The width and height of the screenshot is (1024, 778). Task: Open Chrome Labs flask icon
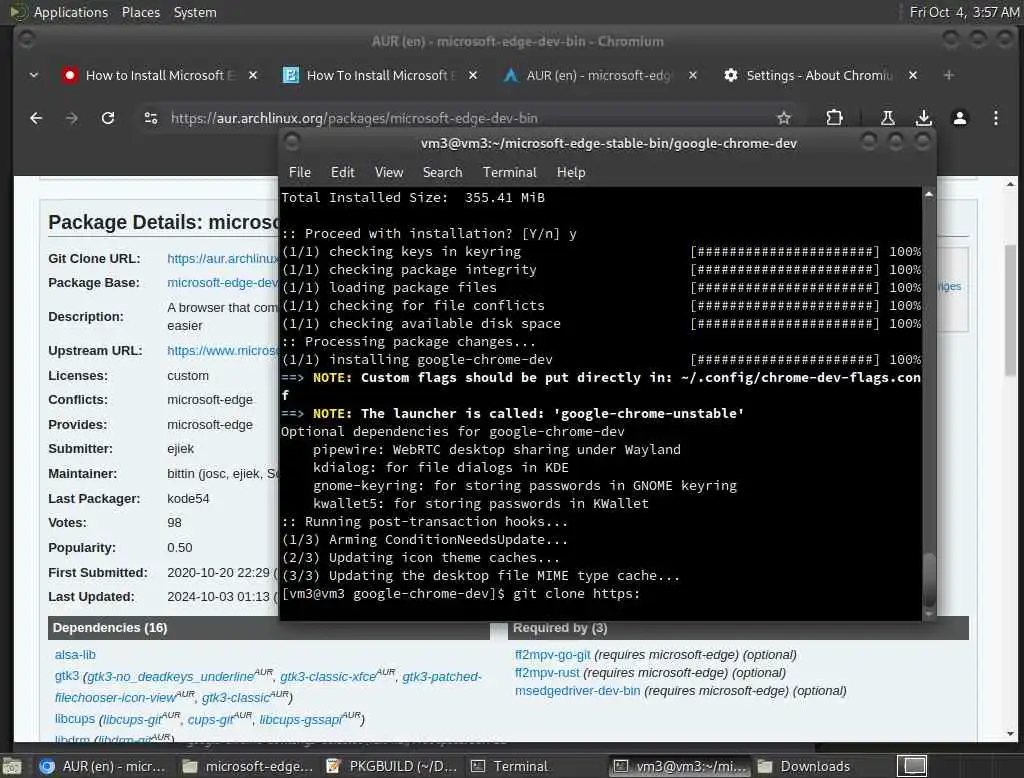[x=888, y=118]
